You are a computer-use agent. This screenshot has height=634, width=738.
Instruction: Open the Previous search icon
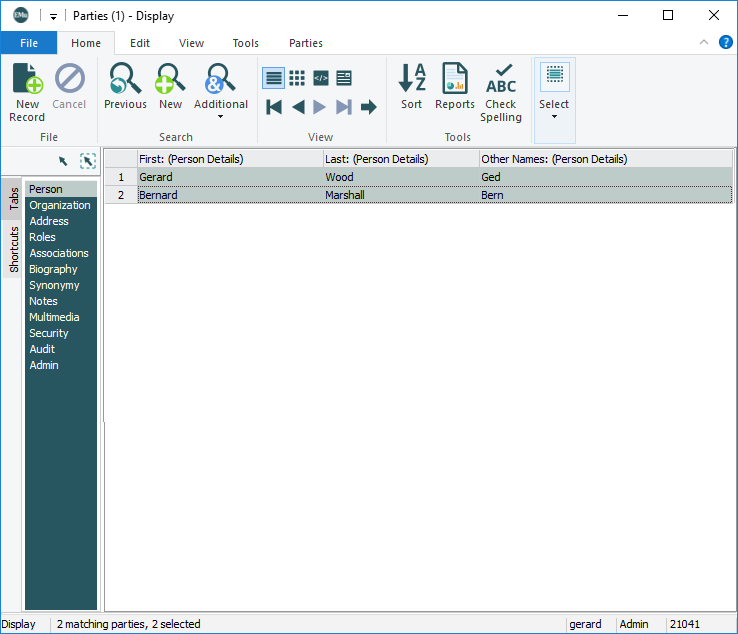(x=125, y=80)
